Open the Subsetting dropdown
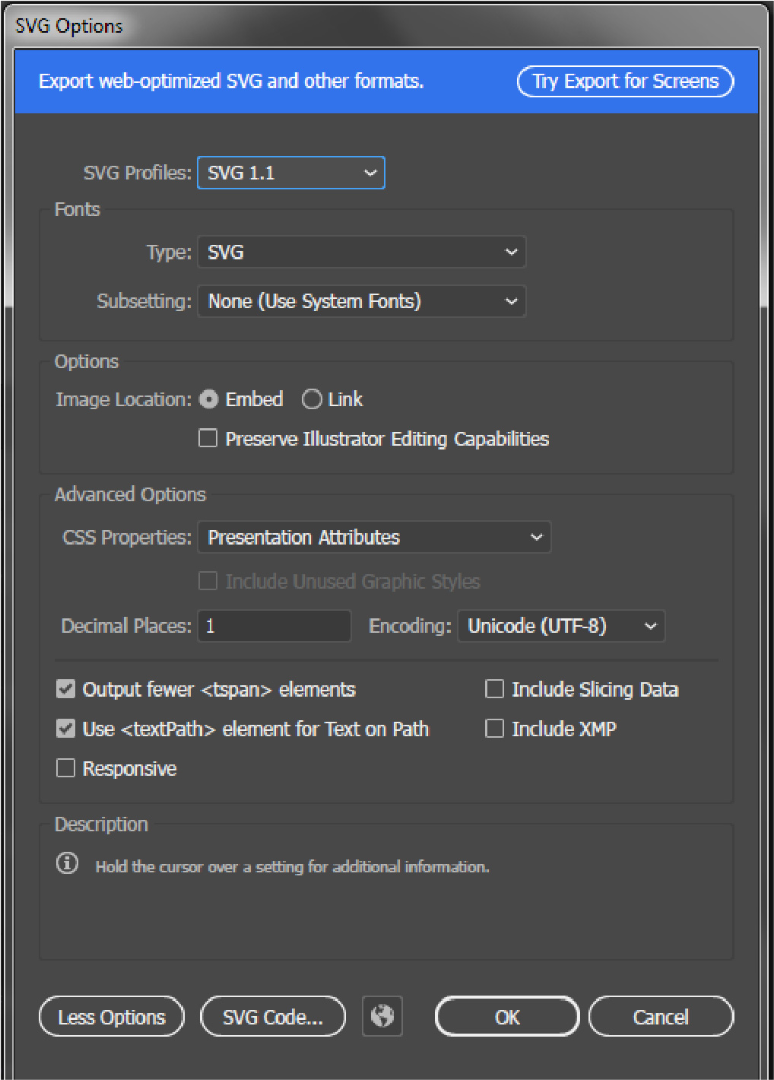This screenshot has height=1080, width=774. pyautogui.click(x=362, y=301)
